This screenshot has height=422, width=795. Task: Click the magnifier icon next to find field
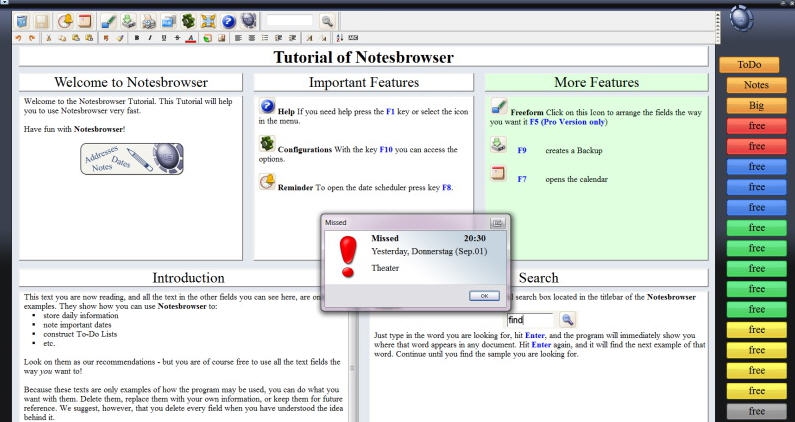tap(567, 320)
